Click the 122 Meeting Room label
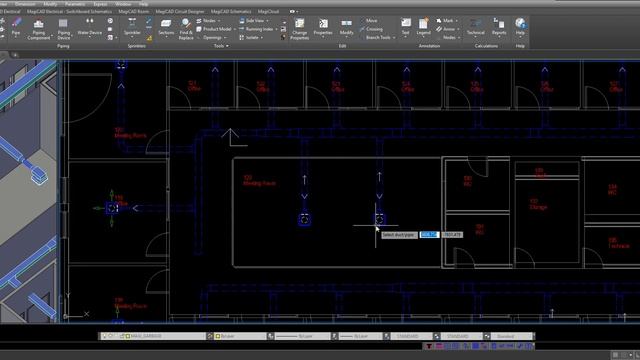 (259, 181)
